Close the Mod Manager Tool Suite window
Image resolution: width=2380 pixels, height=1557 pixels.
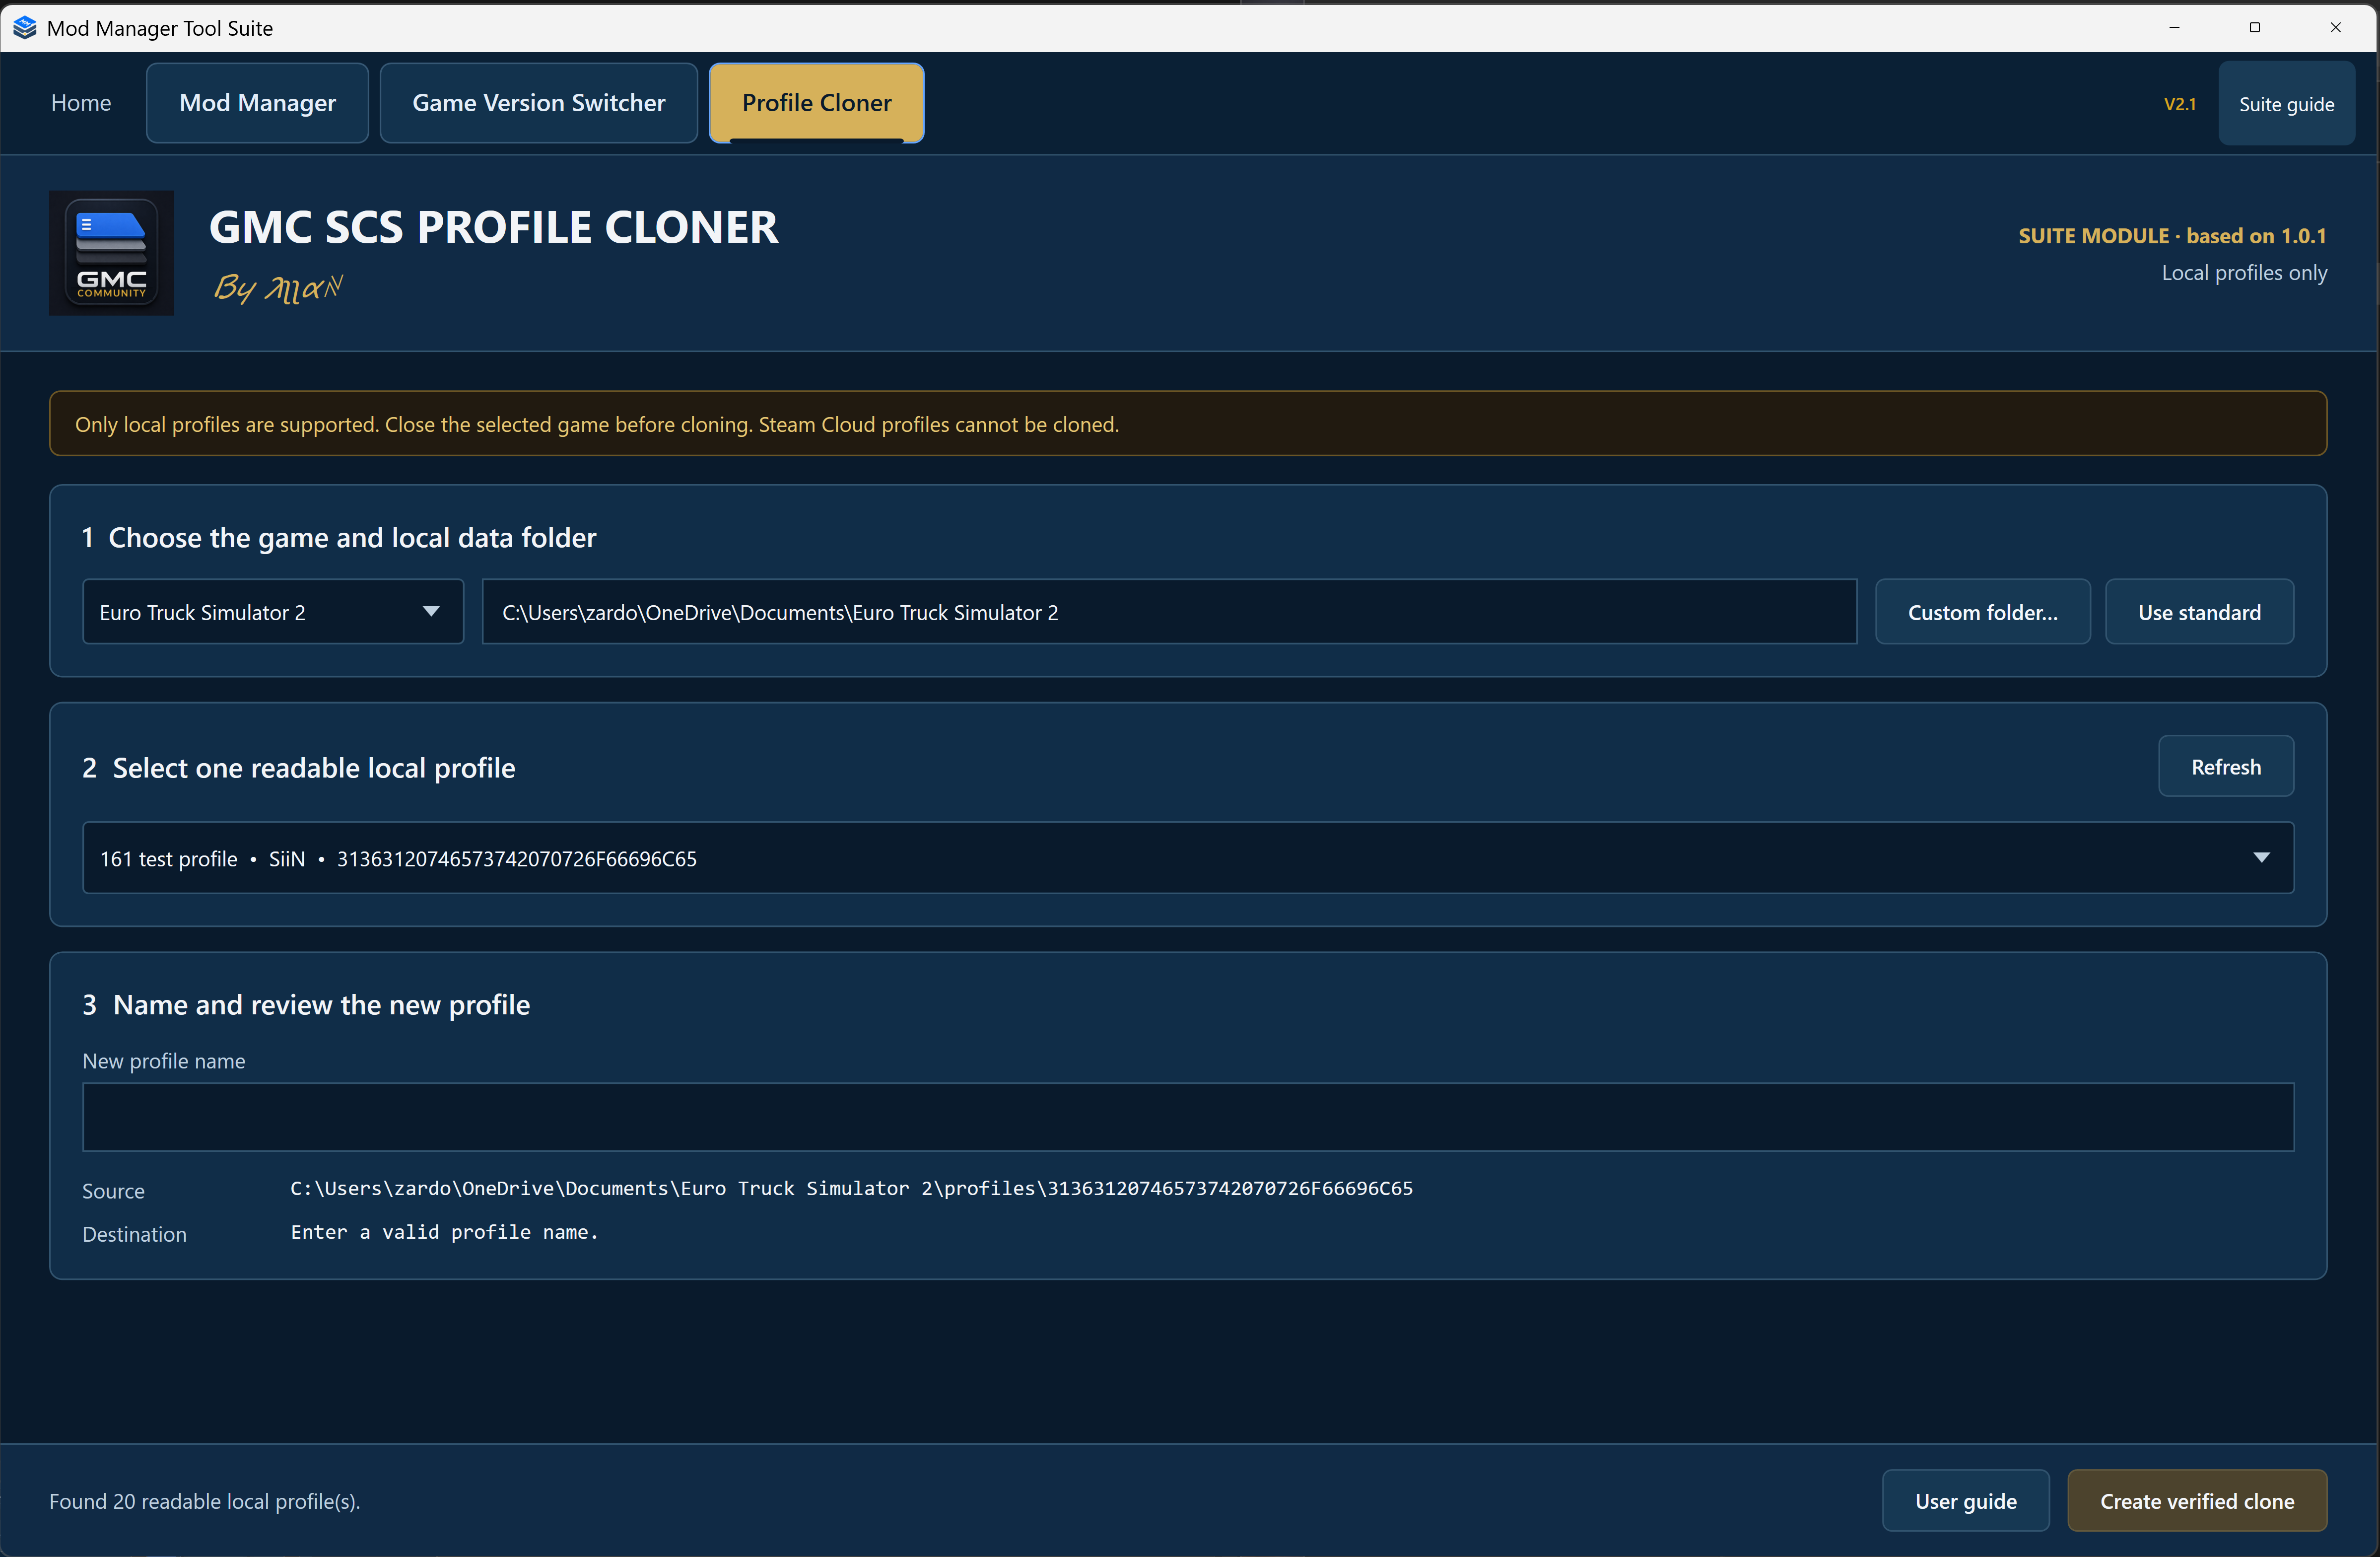point(2335,27)
